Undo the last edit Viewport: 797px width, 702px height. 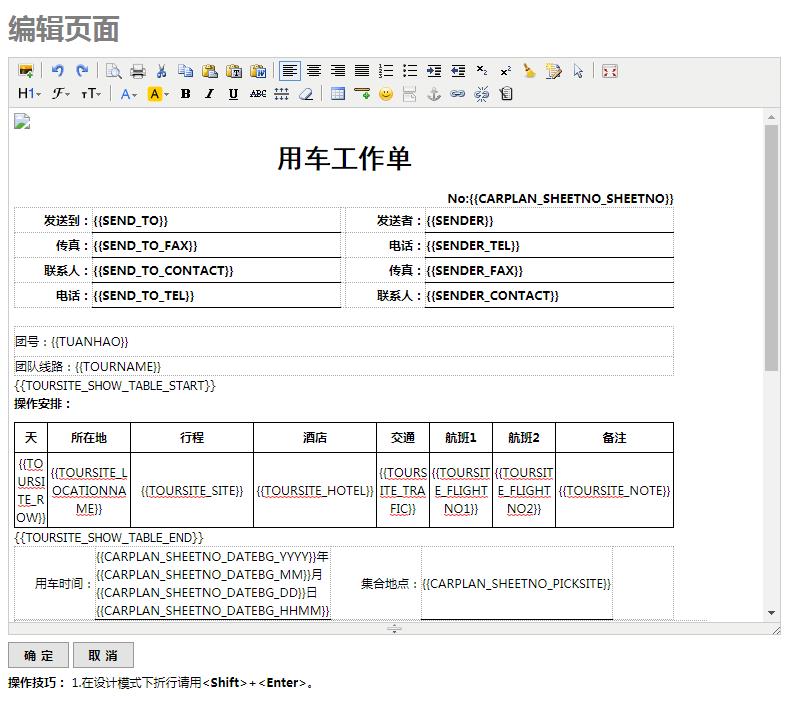pos(57,71)
